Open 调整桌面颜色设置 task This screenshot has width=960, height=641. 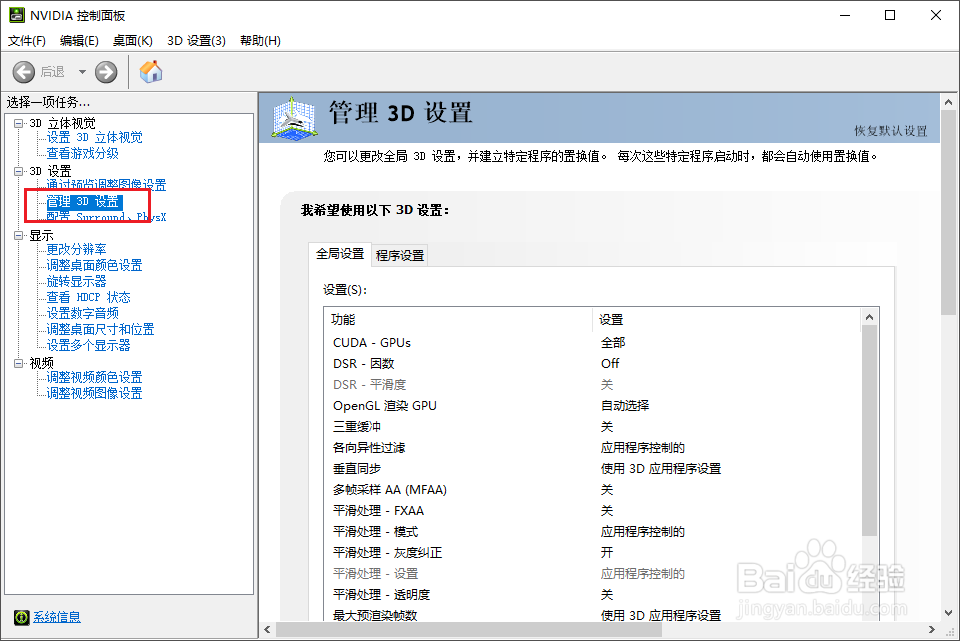coord(94,265)
